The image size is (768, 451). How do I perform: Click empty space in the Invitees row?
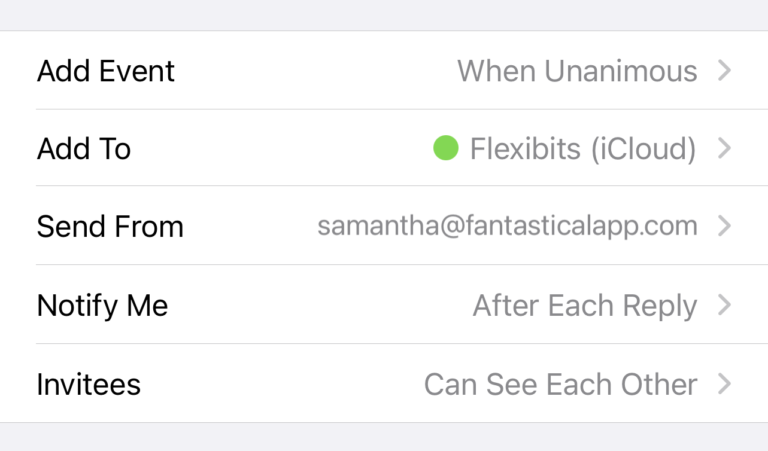[280, 384]
